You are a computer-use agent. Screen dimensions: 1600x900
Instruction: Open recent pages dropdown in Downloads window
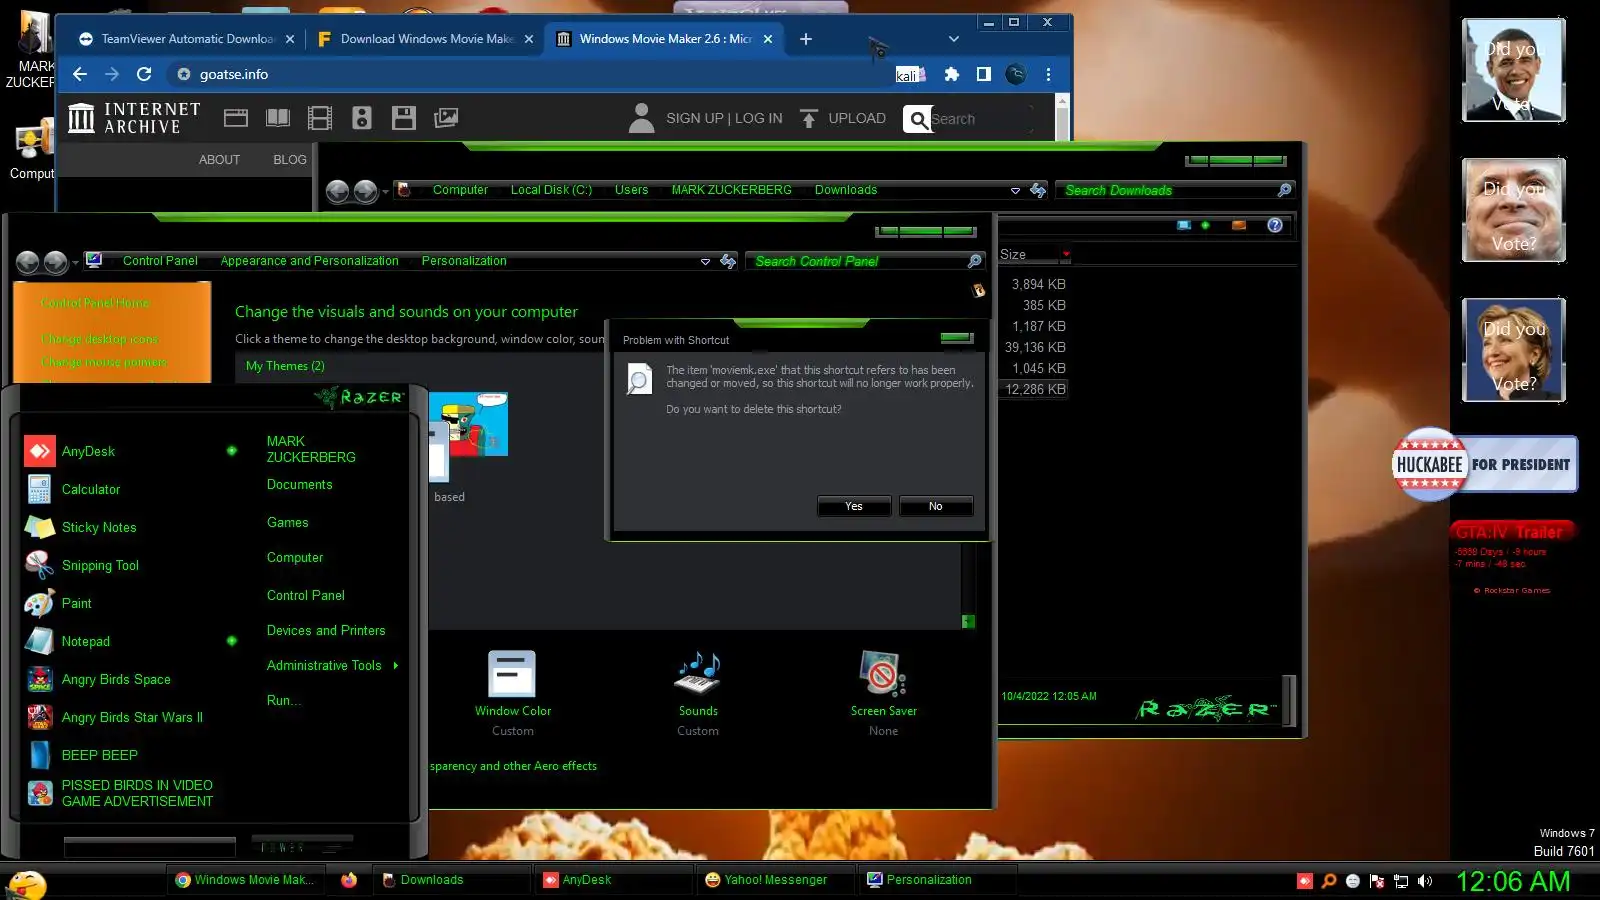pyautogui.click(x=385, y=191)
